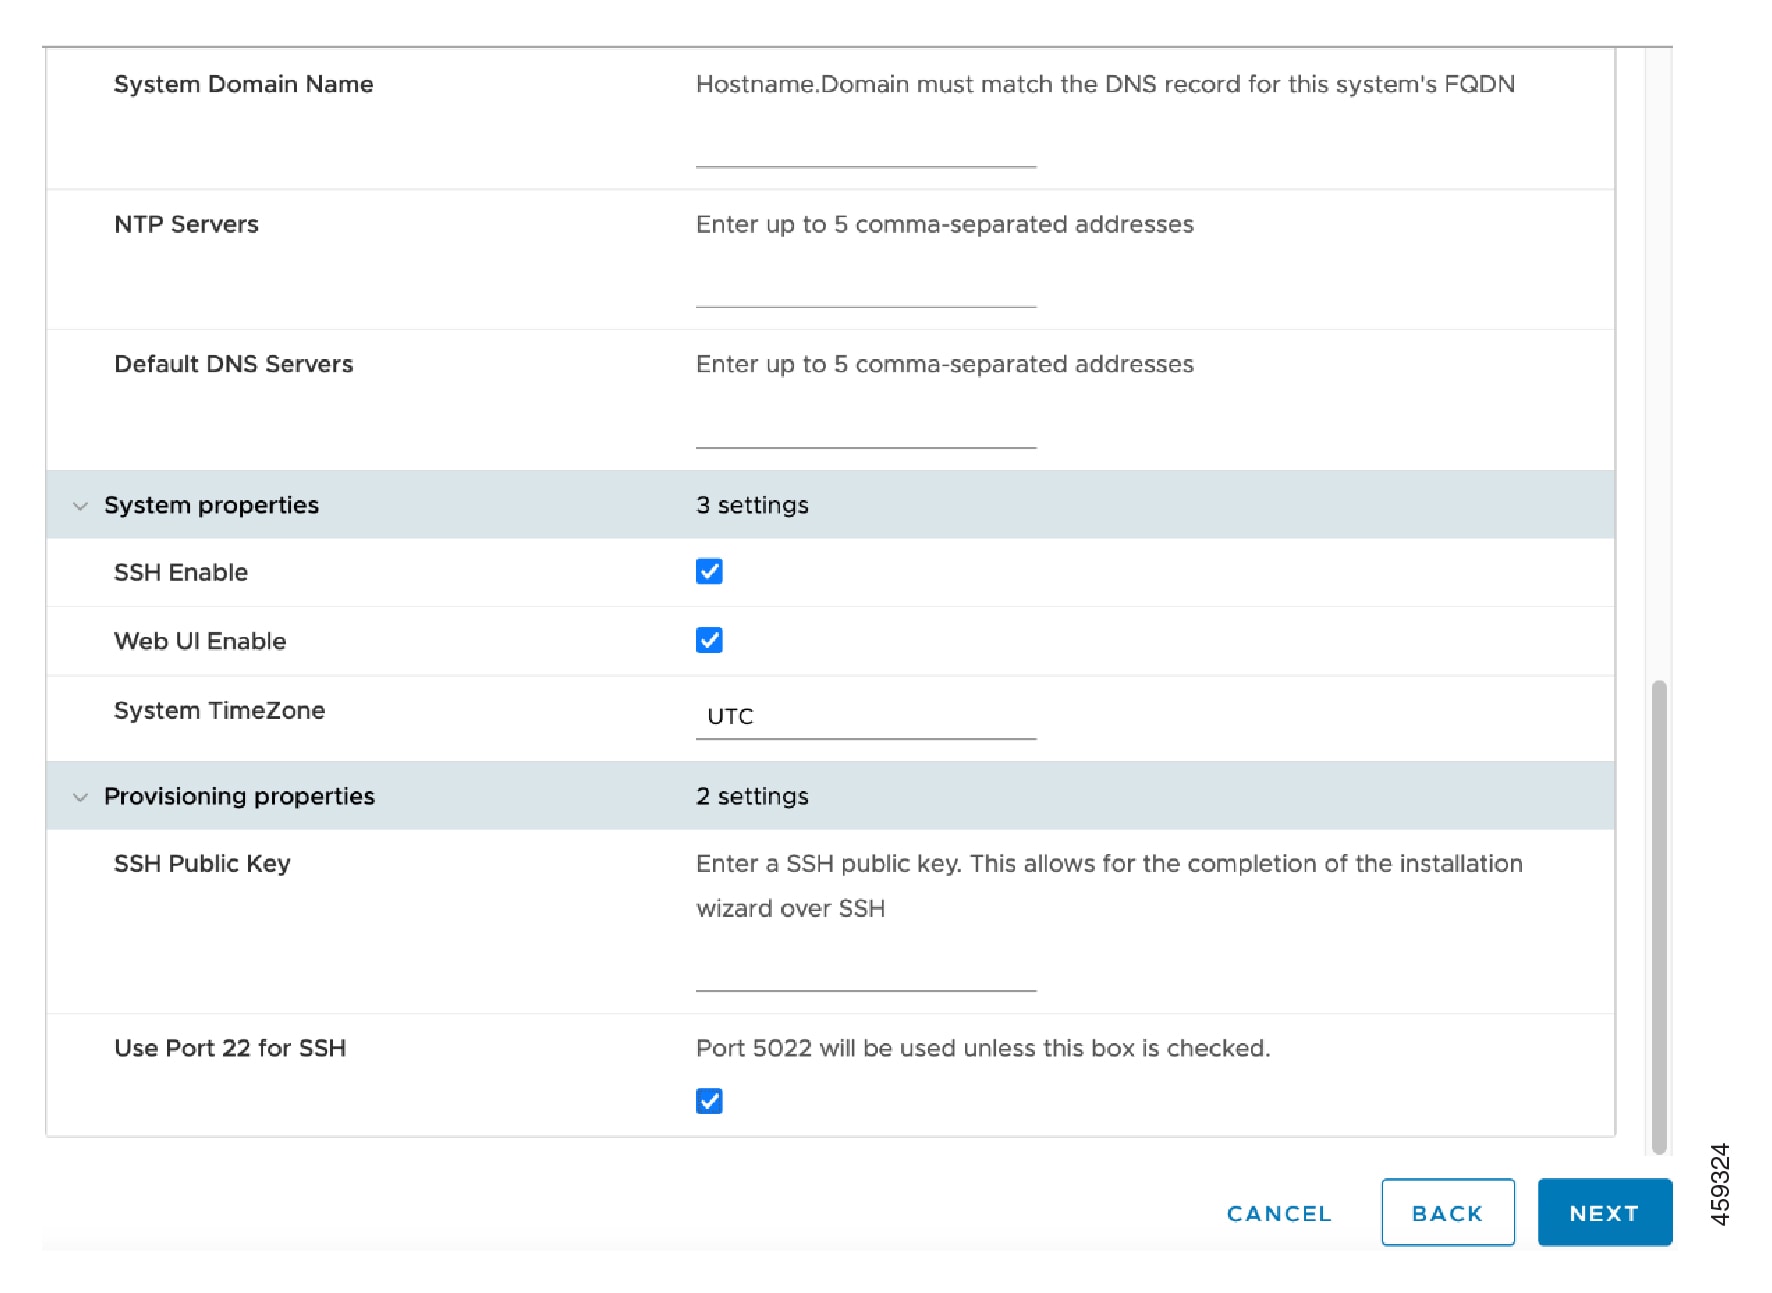
Task: Uncheck the SSH Enable checkbox
Action: (x=709, y=571)
